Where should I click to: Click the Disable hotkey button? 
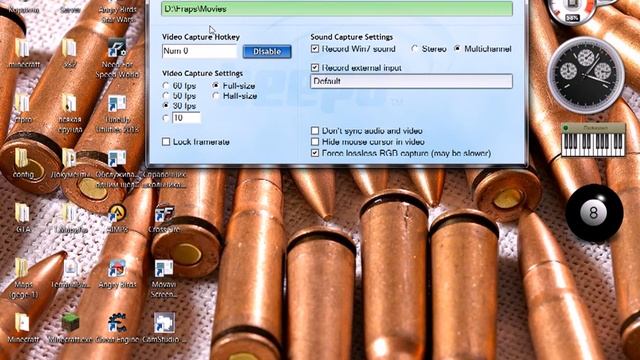[267, 51]
